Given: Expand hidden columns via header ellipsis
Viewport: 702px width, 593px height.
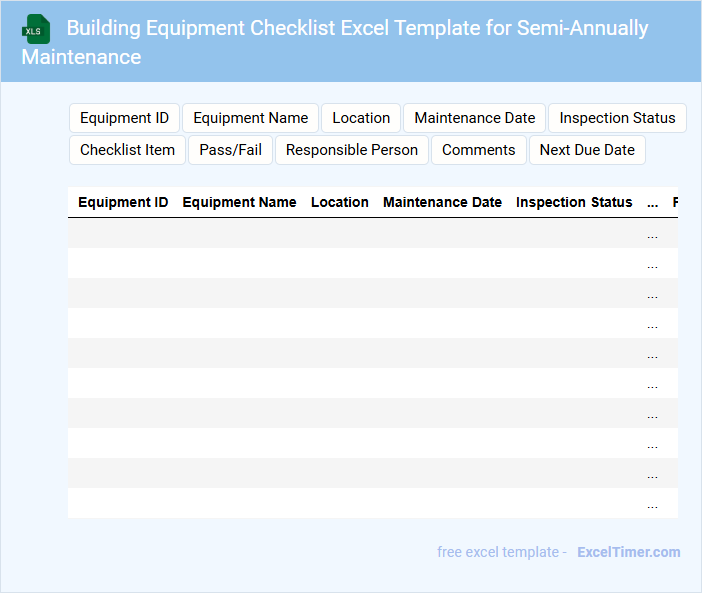Looking at the screenshot, I should pos(652,203).
